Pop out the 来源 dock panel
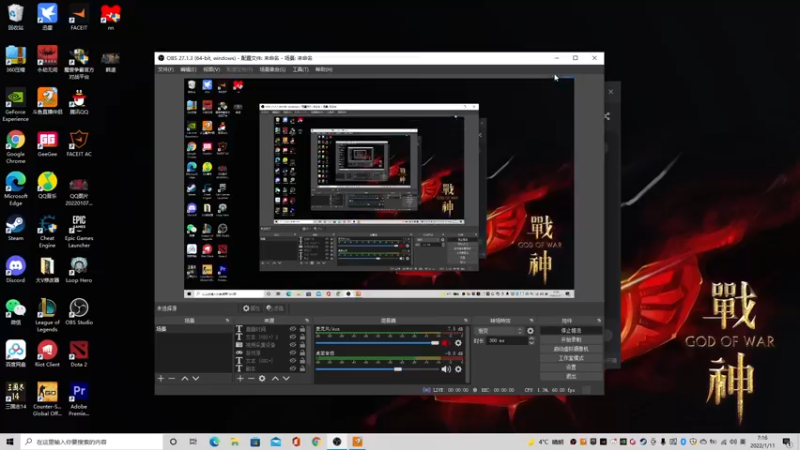 tap(307, 320)
